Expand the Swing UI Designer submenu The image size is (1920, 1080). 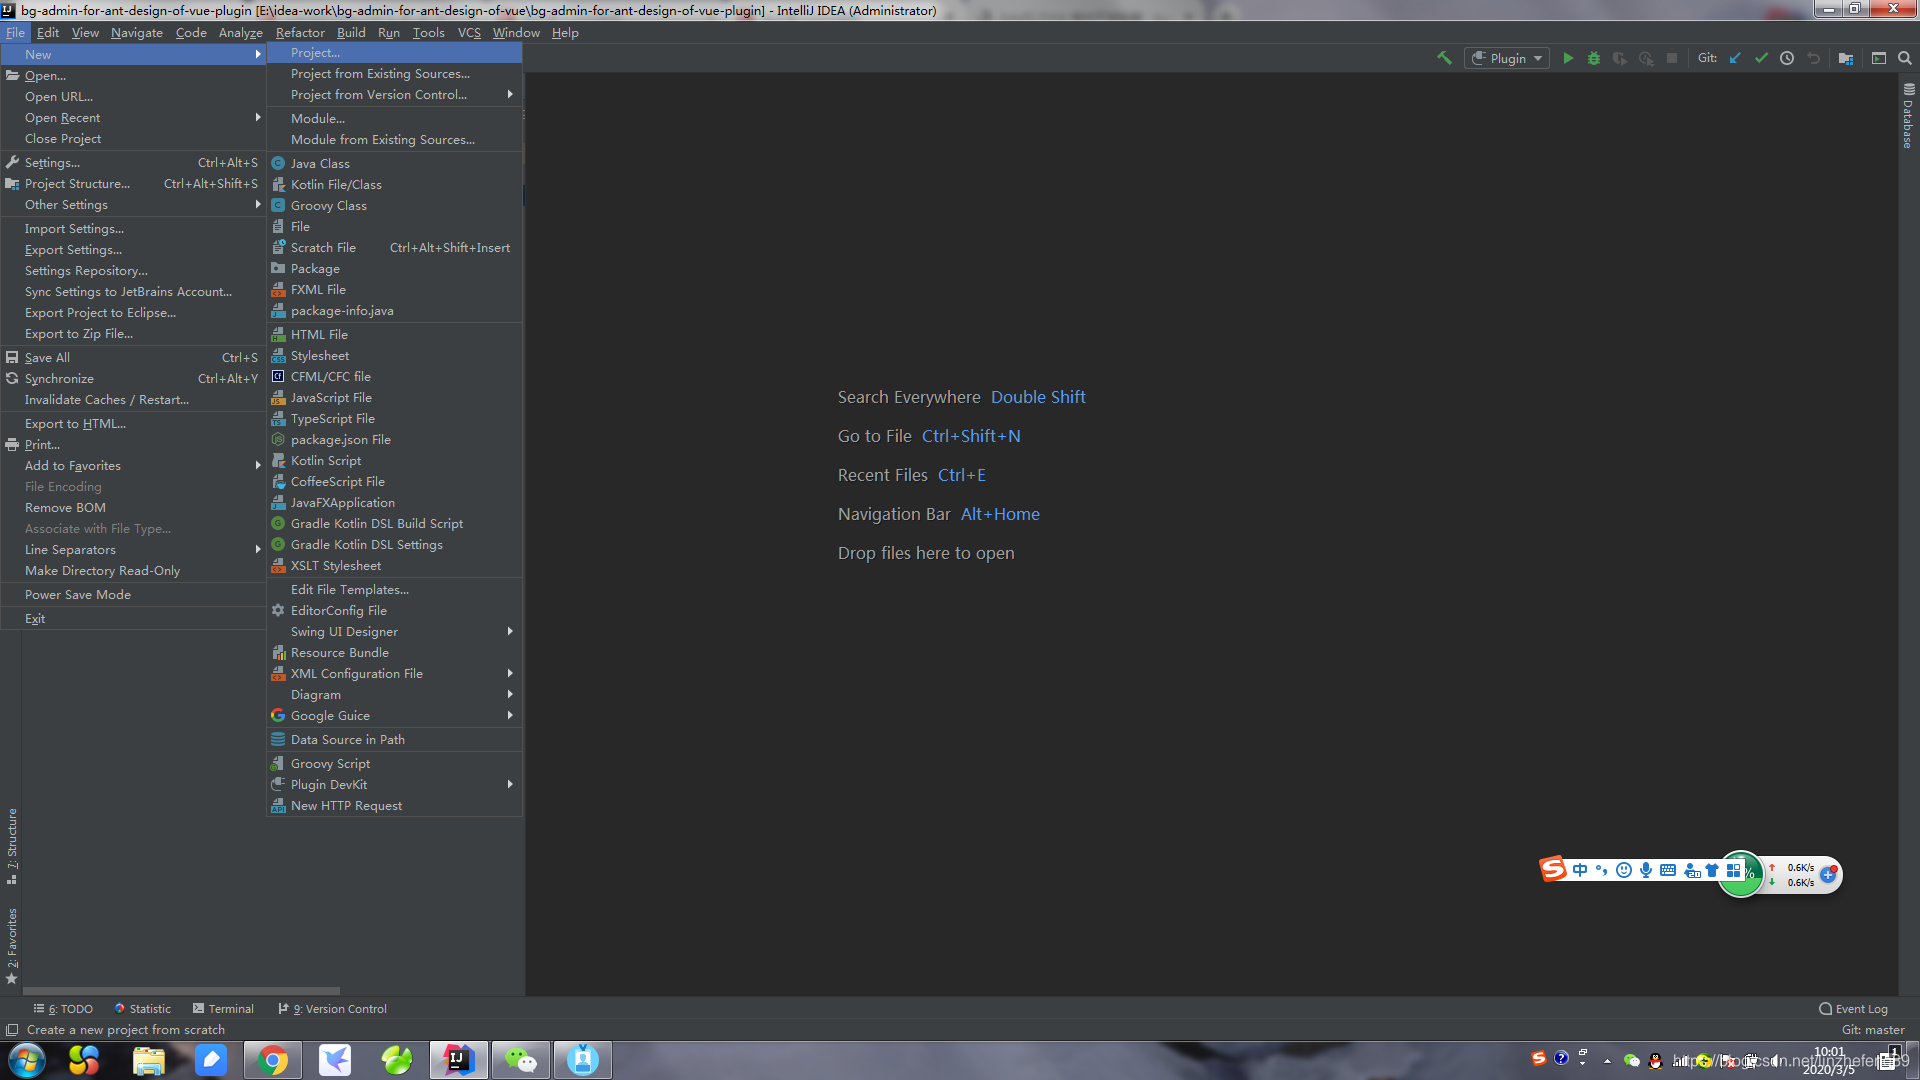395,632
